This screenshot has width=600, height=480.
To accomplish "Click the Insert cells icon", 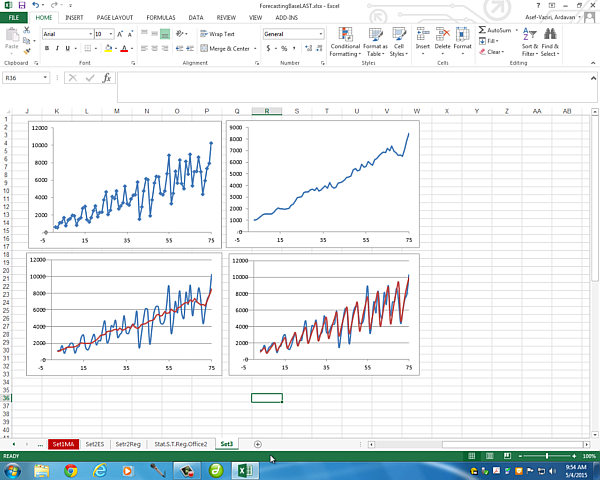I will pos(422,34).
